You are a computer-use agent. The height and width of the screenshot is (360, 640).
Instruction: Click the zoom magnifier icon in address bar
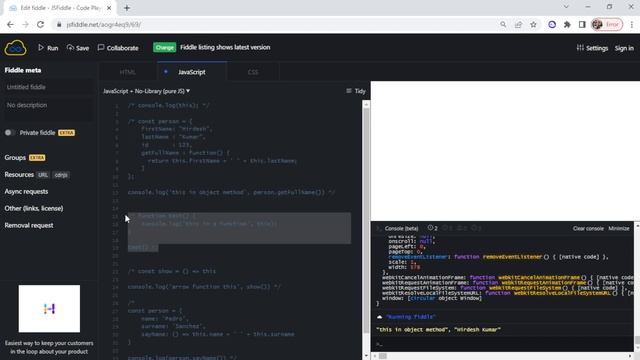(503, 24)
